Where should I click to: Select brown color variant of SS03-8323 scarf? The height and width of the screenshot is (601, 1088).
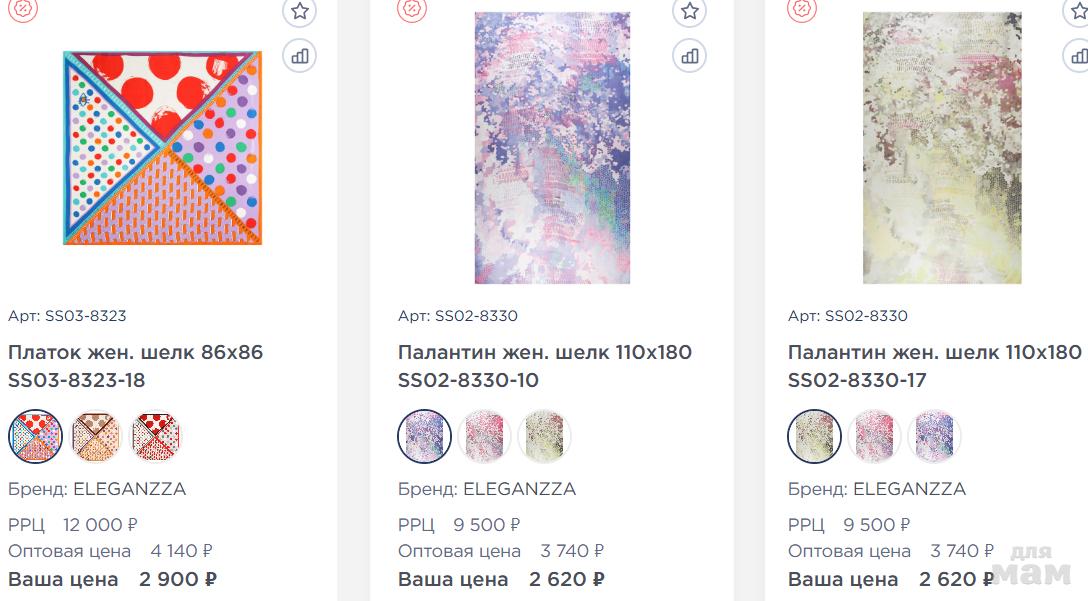point(96,436)
